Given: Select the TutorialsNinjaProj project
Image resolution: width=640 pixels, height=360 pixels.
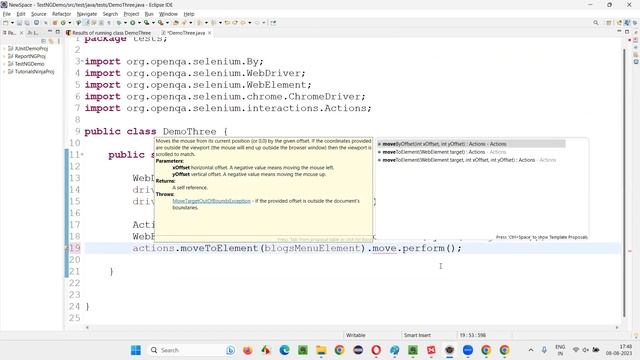Looking at the screenshot, I should [34, 72].
